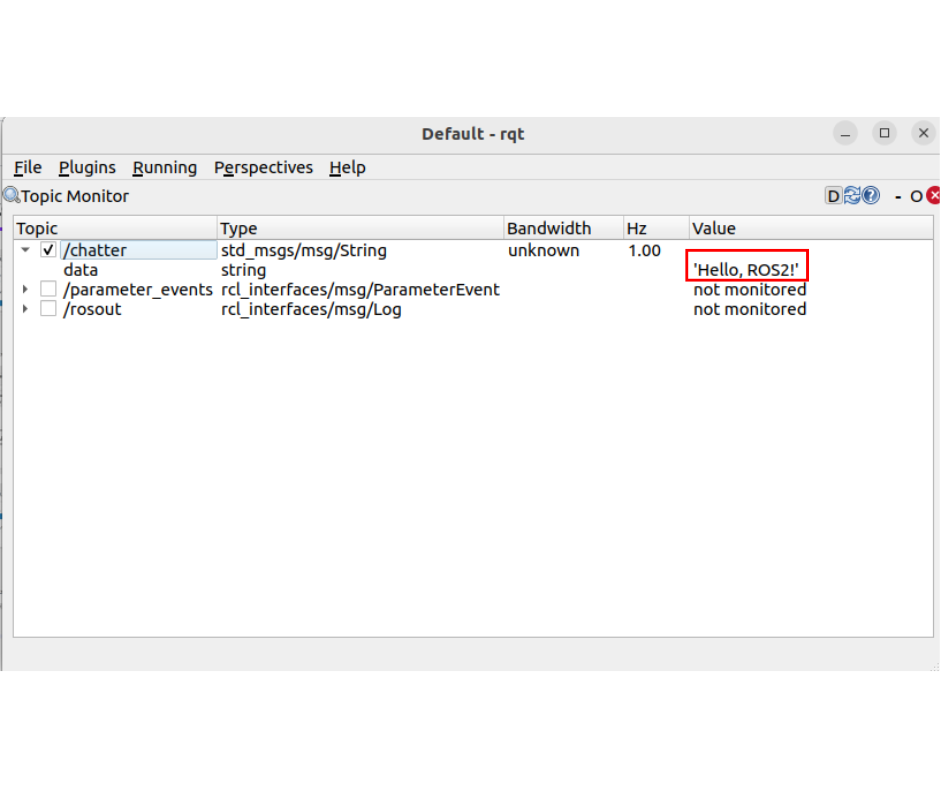Screen dimensions: 940x788
Task: Sort by the Bandwidth column header
Action: click(x=549, y=228)
